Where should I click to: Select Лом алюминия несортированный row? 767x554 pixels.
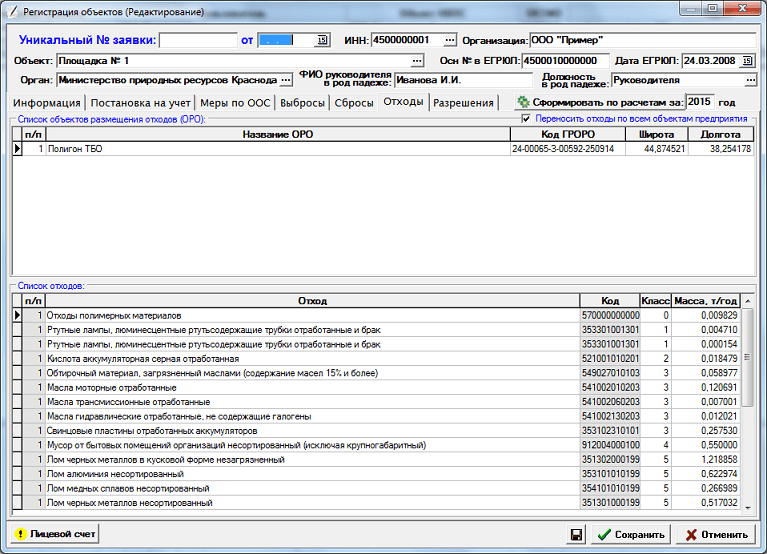[x=376, y=474]
